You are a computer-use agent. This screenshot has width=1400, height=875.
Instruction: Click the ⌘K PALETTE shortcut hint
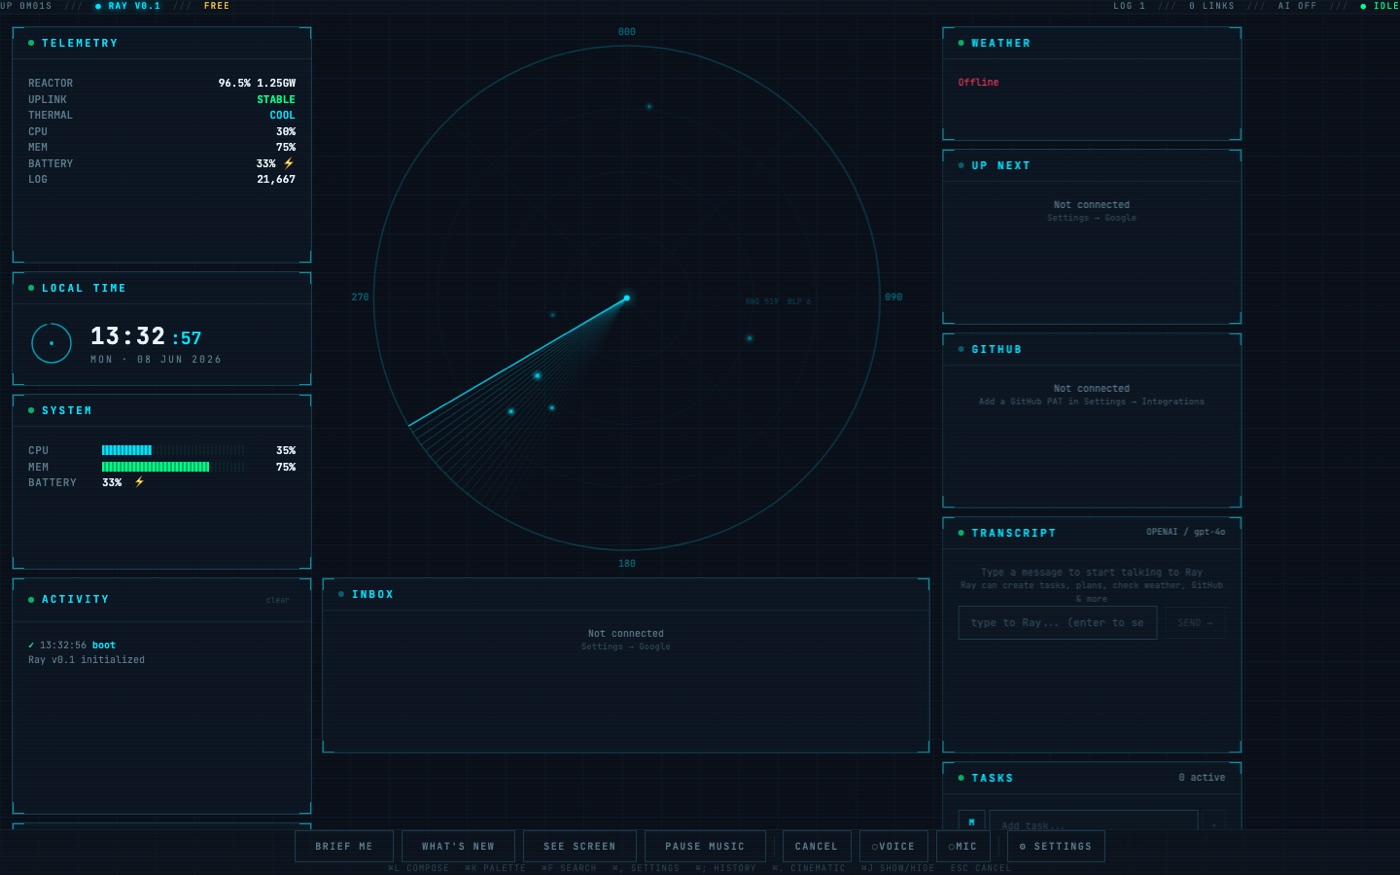tap(495, 868)
